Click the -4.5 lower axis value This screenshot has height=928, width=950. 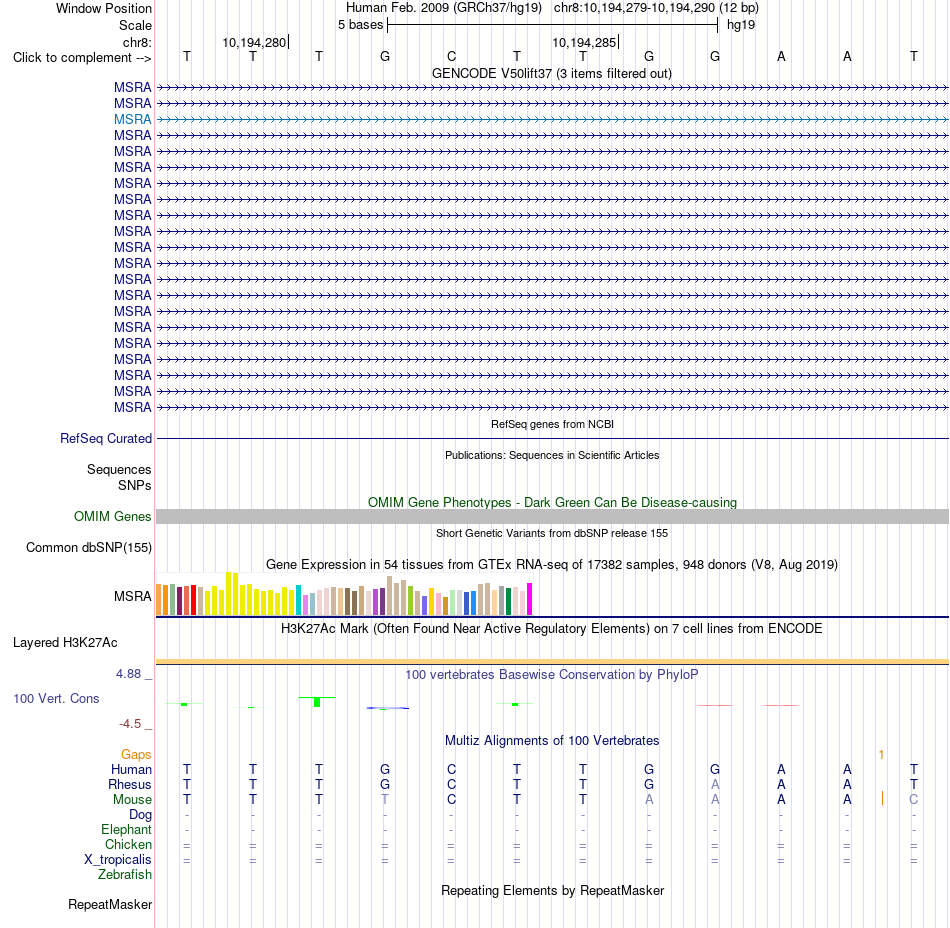[130, 724]
